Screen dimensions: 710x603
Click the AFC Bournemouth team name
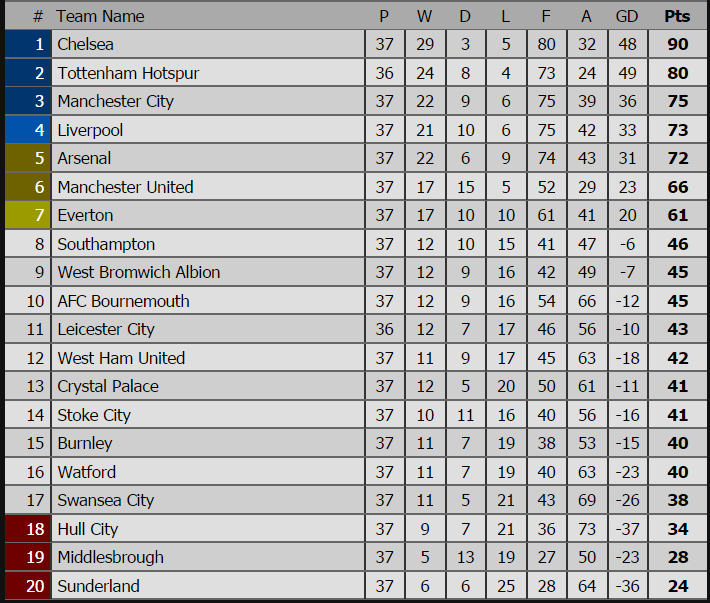[x=124, y=301]
